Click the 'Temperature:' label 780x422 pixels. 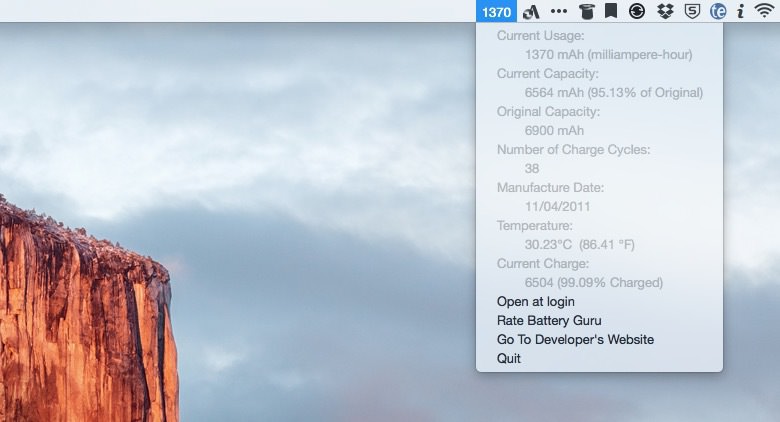click(534, 225)
